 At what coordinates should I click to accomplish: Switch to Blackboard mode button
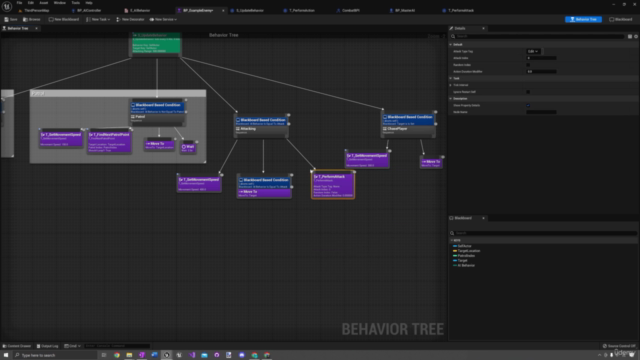[620, 19]
